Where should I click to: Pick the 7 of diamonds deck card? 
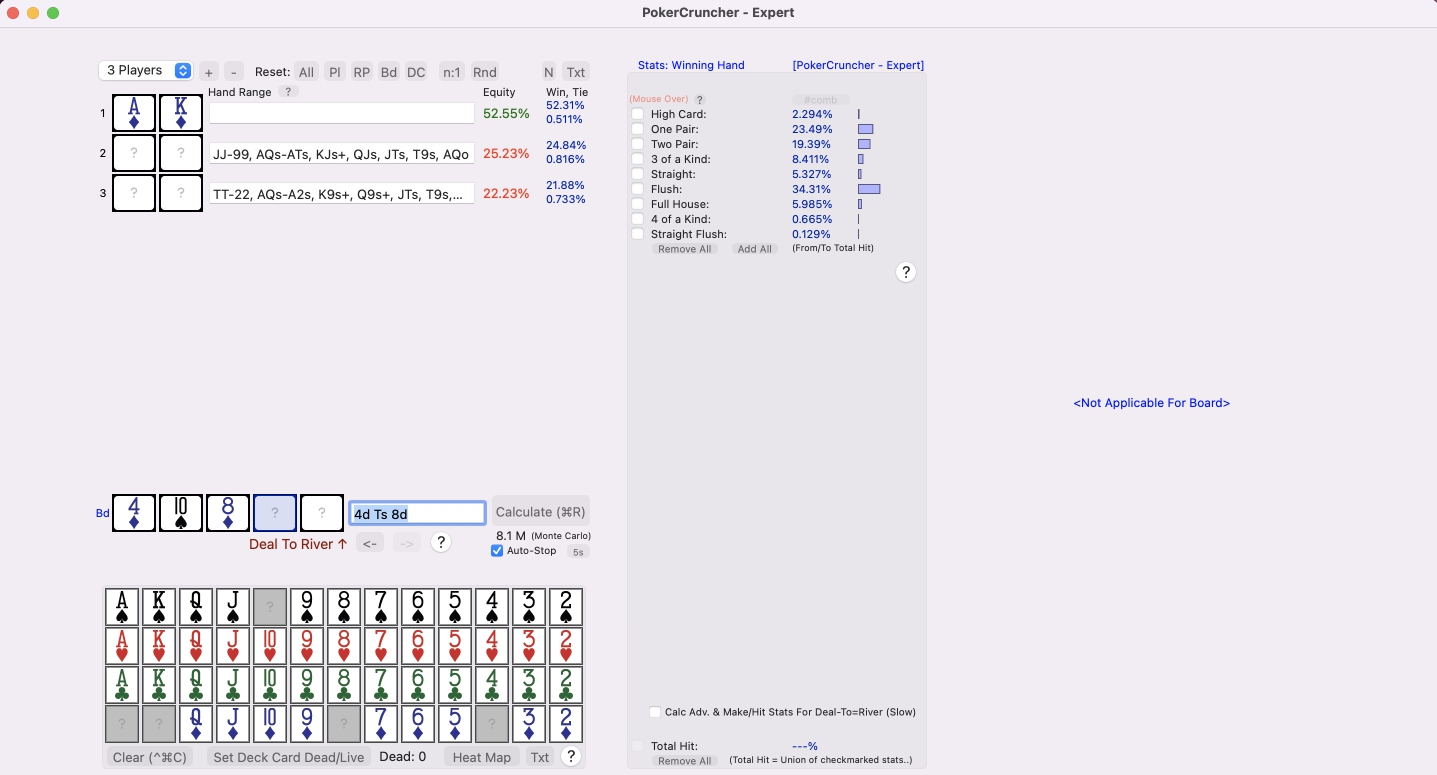point(381,724)
